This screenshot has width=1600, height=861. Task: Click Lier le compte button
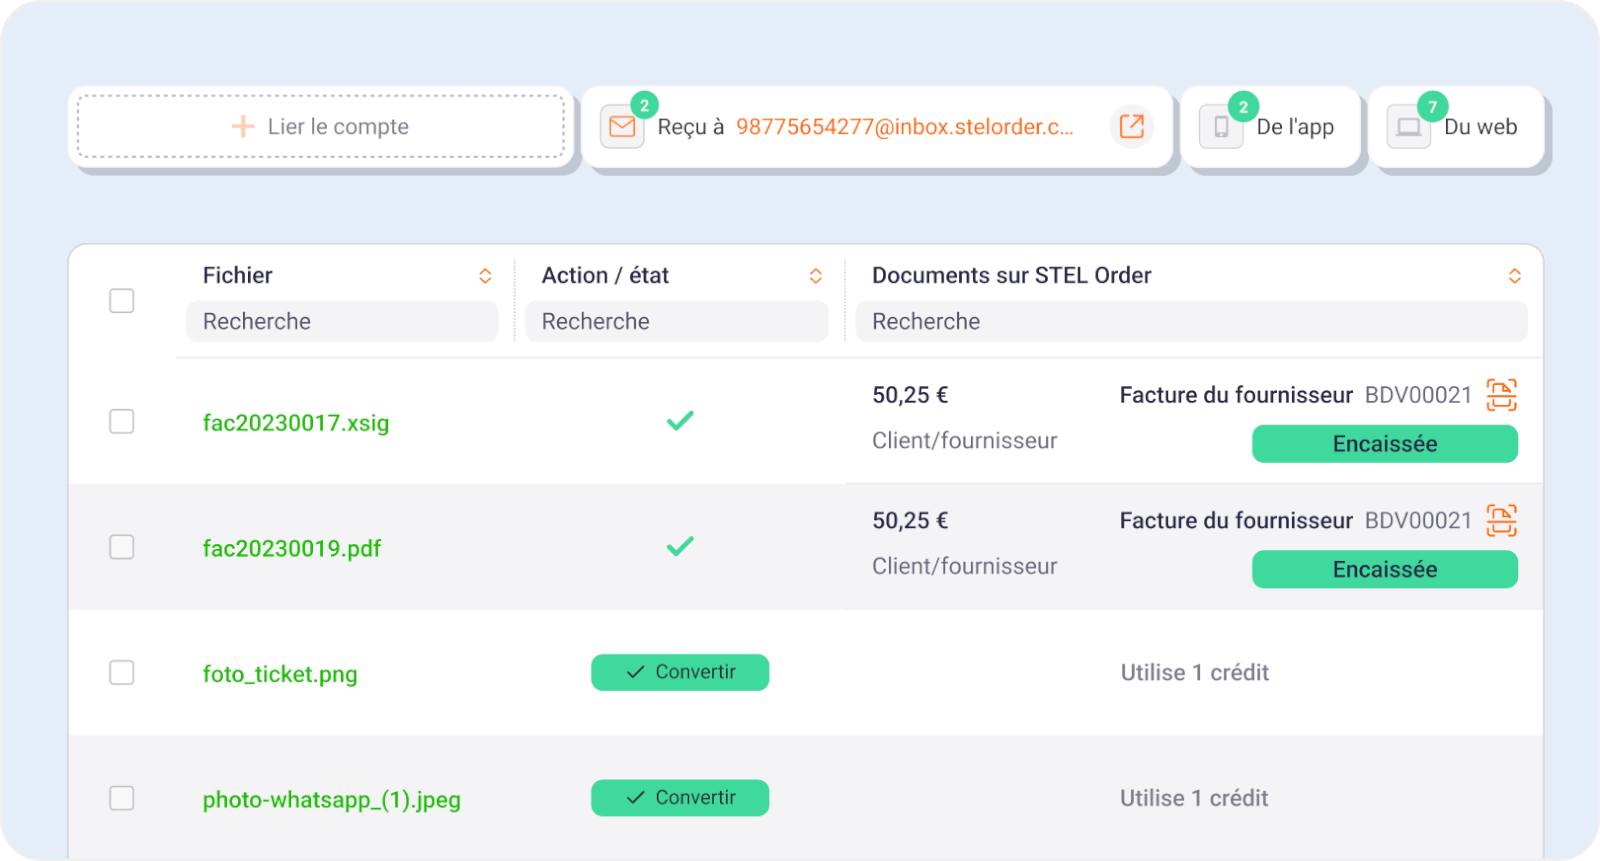point(321,127)
